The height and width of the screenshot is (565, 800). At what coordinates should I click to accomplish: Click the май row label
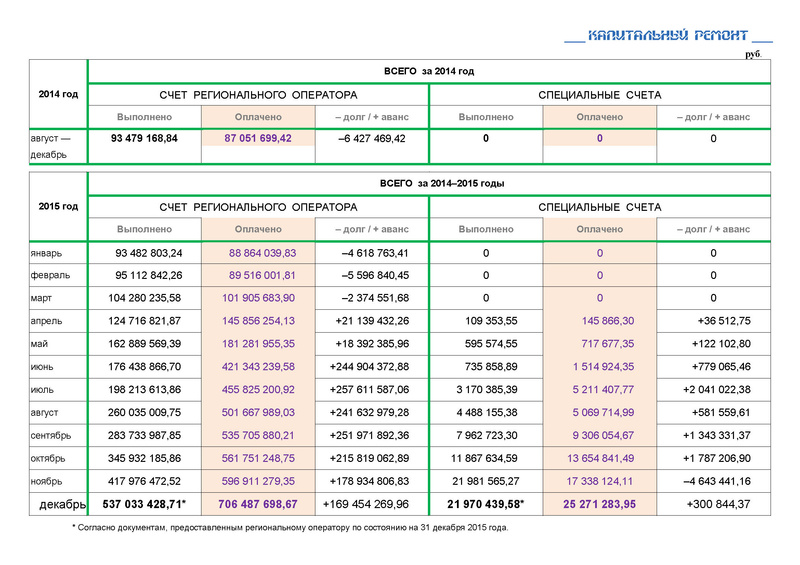tap(39, 344)
